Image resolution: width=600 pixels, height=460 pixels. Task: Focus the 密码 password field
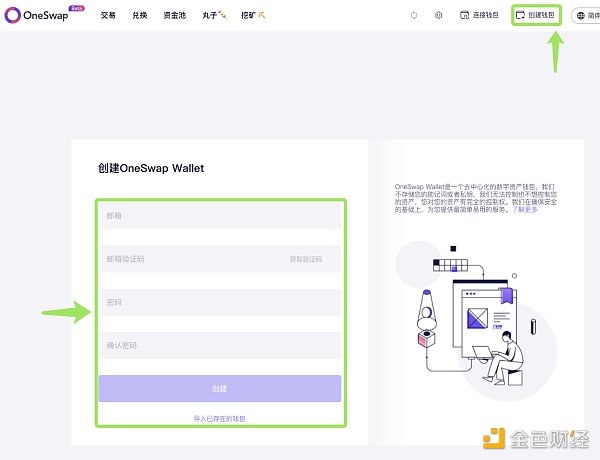pyautogui.click(x=220, y=302)
